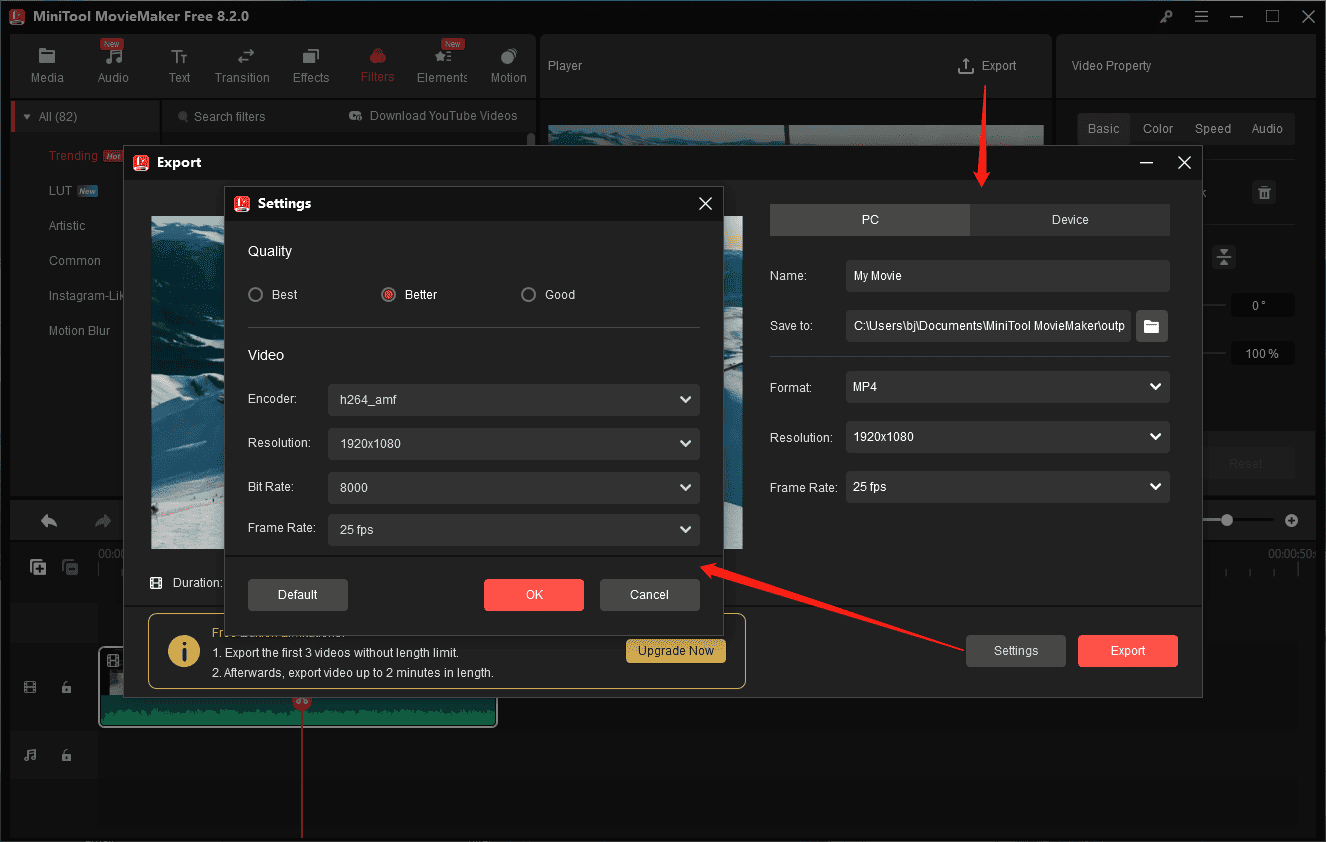This screenshot has height=842, width=1326.
Task: Click the scissors split icon on the playhead
Action: pyautogui.click(x=302, y=702)
